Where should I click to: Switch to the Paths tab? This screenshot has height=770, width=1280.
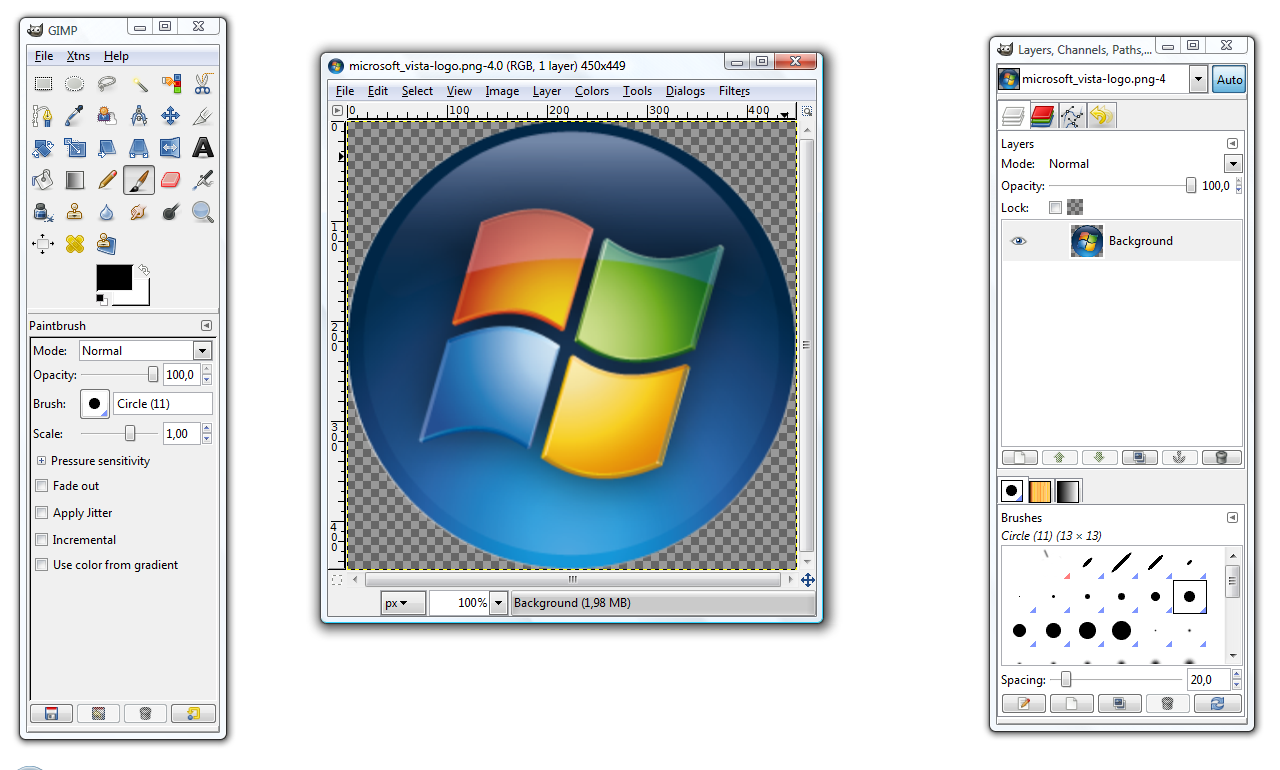coord(1072,116)
